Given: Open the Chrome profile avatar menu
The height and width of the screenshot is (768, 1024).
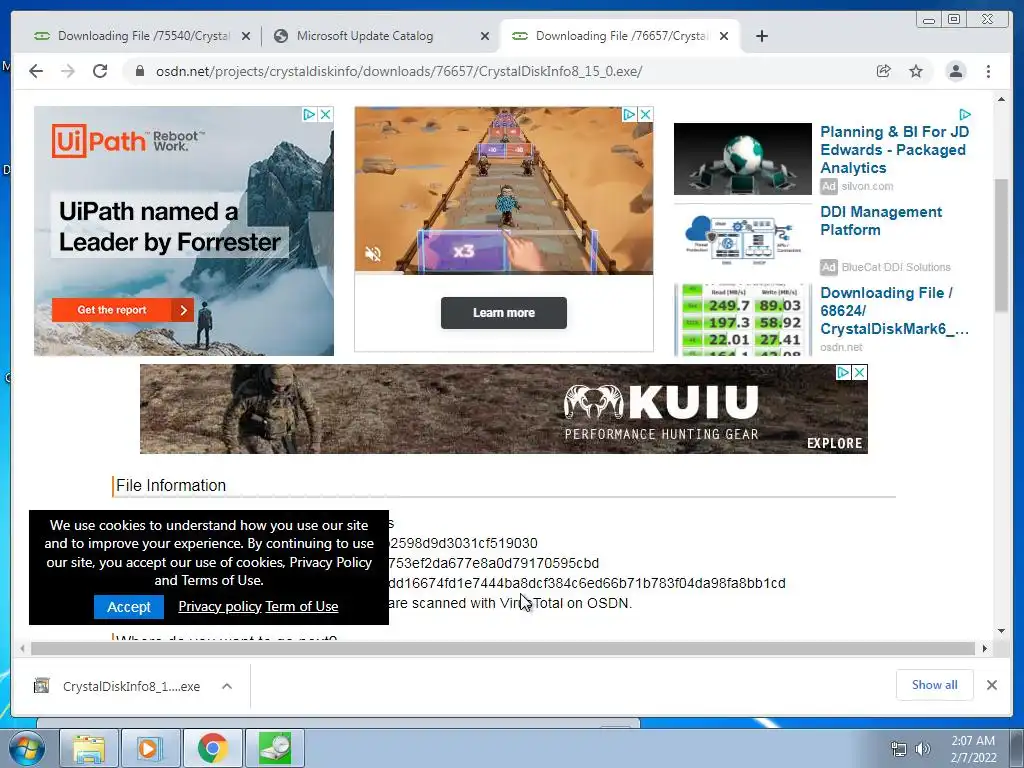Looking at the screenshot, I should [956, 71].
